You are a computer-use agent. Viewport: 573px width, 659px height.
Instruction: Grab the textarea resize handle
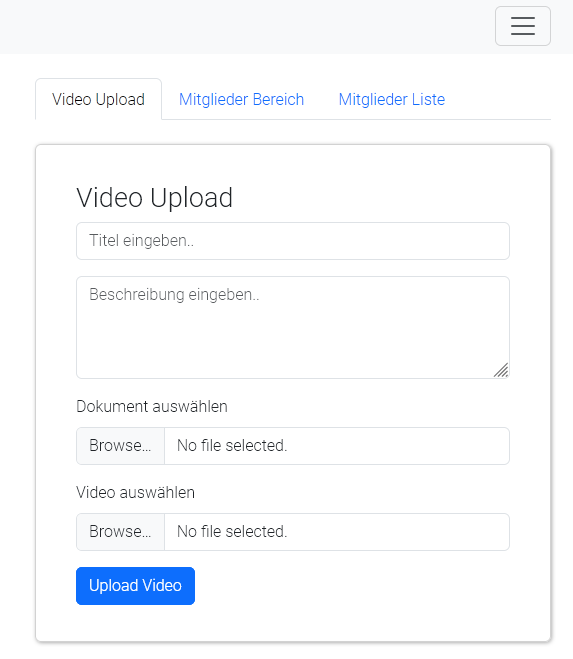501,370
